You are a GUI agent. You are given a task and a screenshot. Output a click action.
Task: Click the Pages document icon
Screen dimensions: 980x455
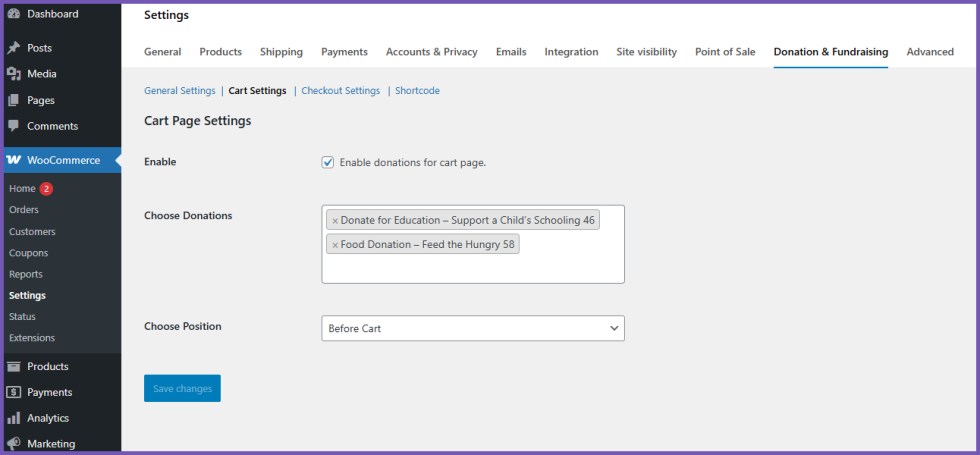14,100
